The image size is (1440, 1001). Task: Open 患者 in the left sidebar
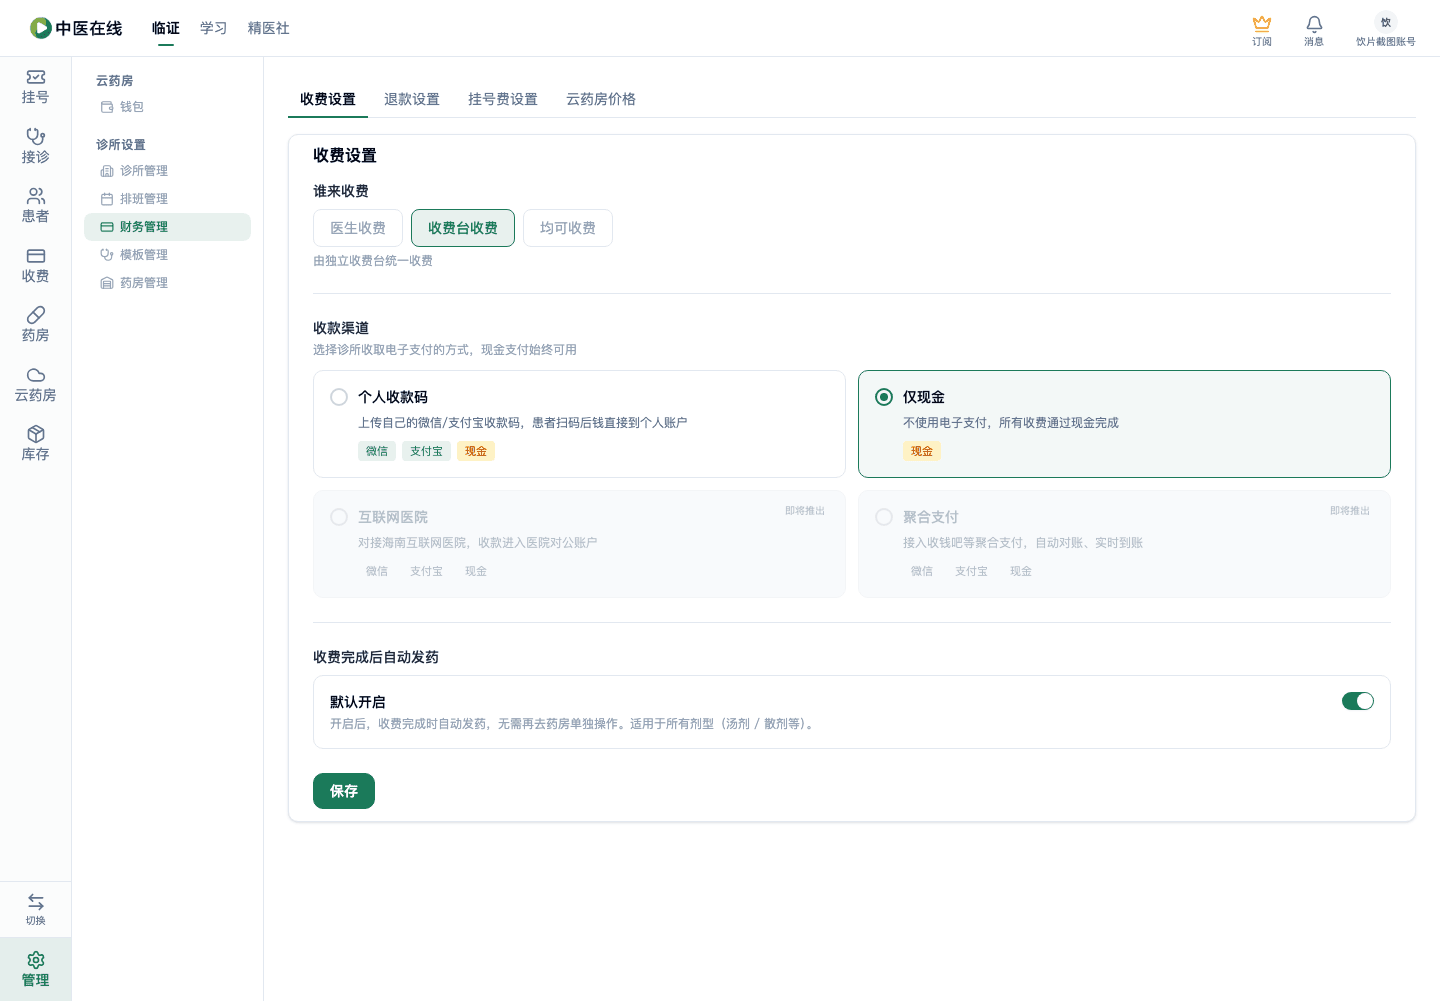click(x=35, y=206)
